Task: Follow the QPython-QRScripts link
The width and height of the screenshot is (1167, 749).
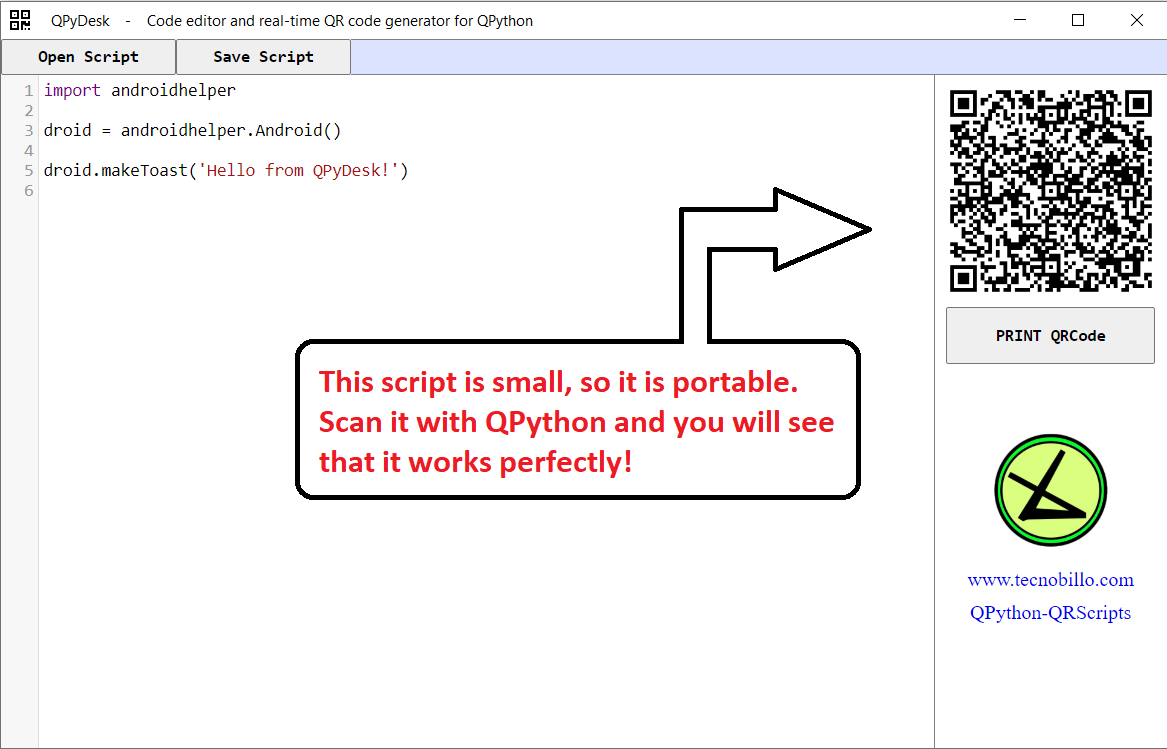Action: click(1050, 613)
